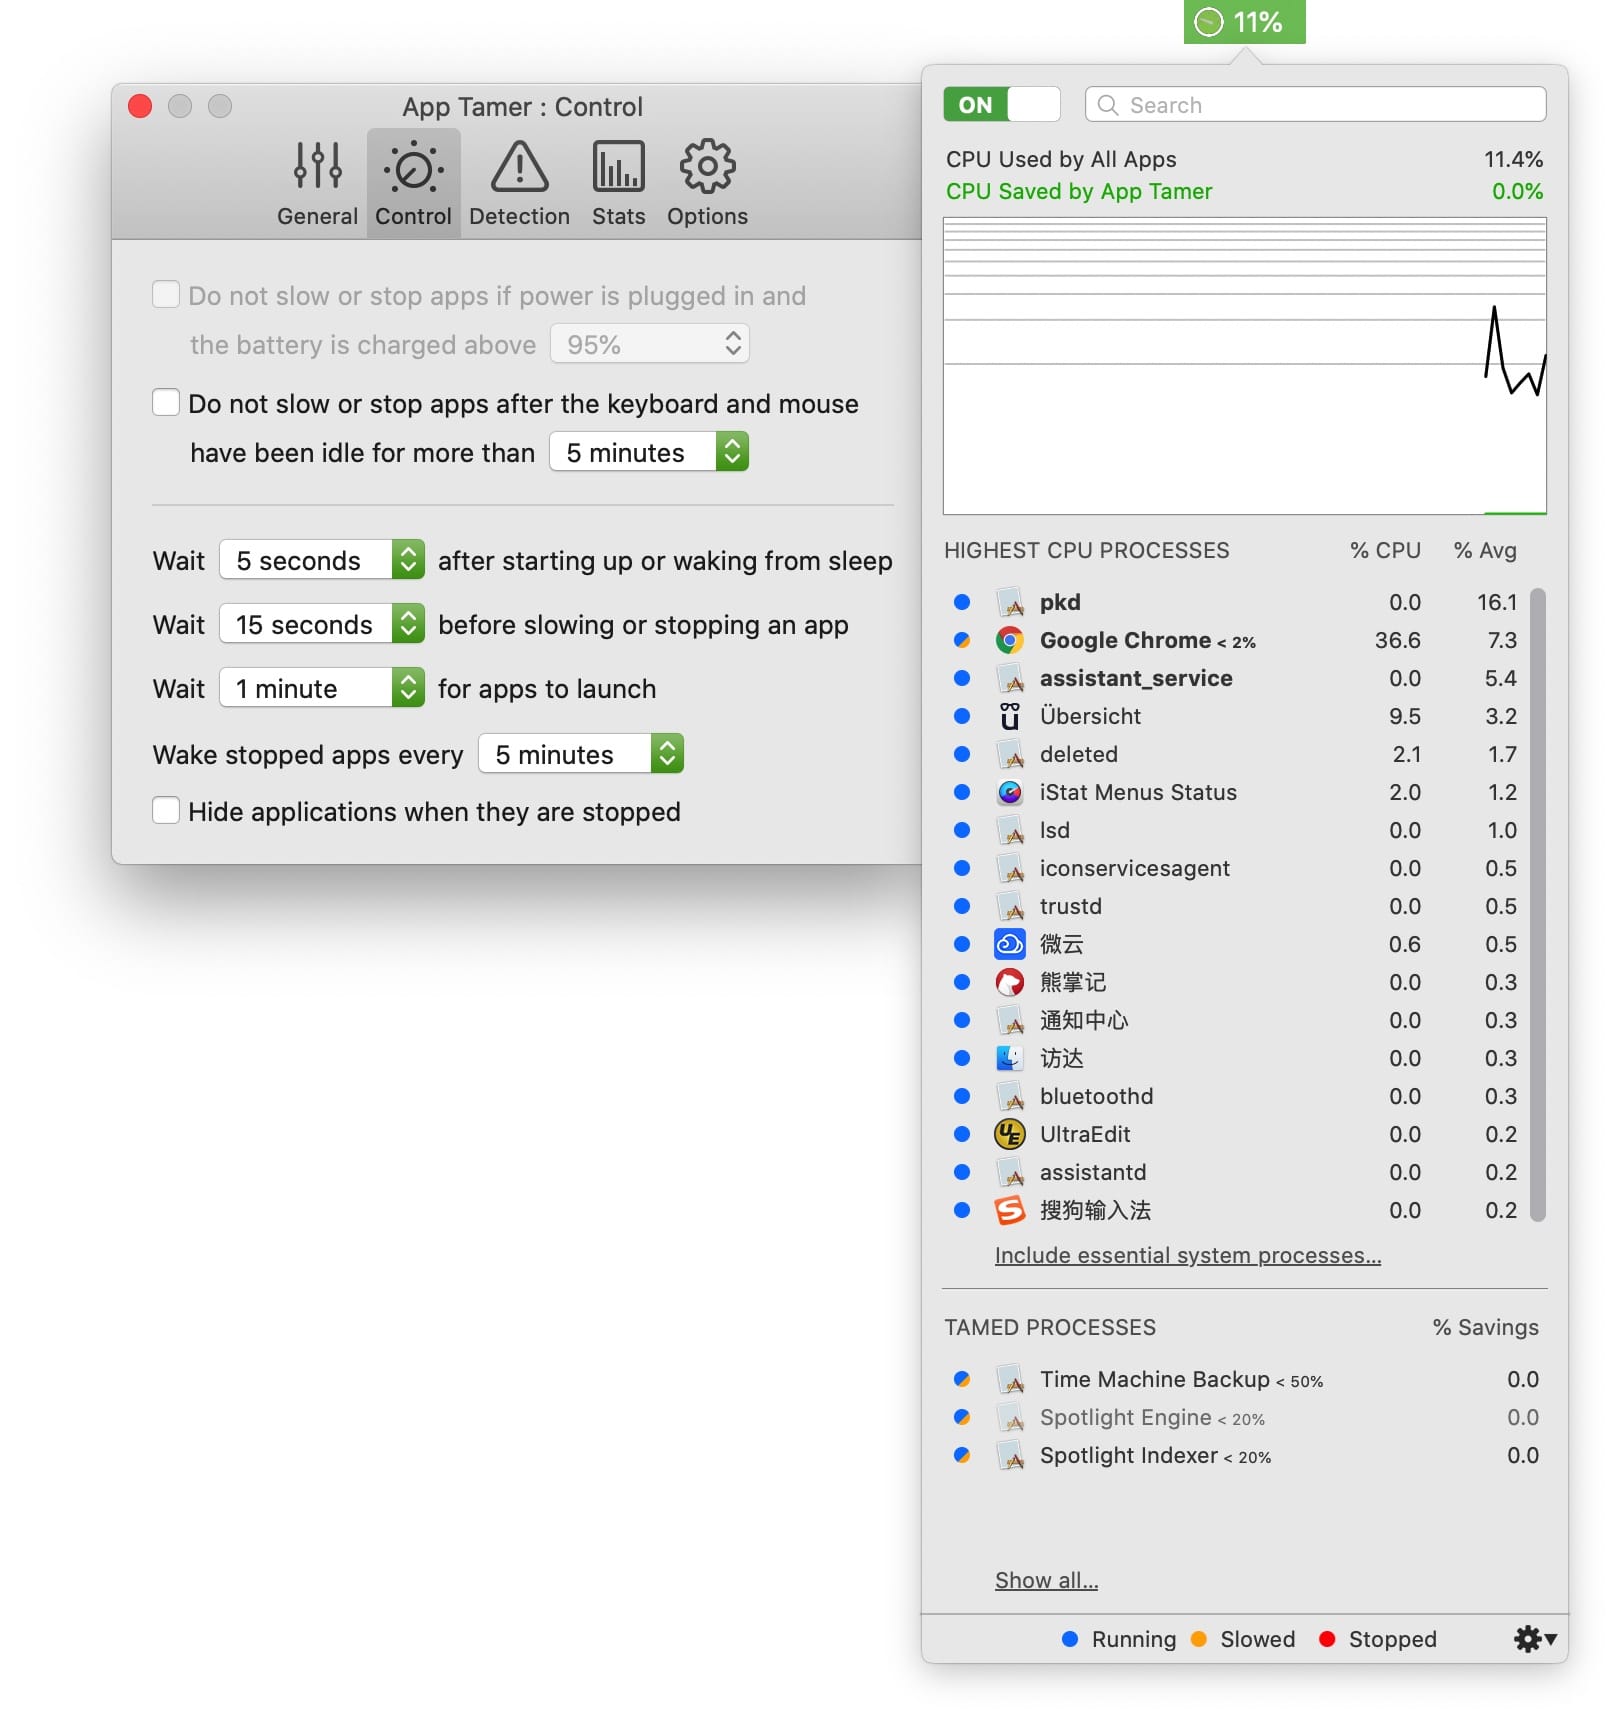1616x1719 pixels.
Task: Click the Show all link
Action: pyautogui.click(x=1045, y=1580)
